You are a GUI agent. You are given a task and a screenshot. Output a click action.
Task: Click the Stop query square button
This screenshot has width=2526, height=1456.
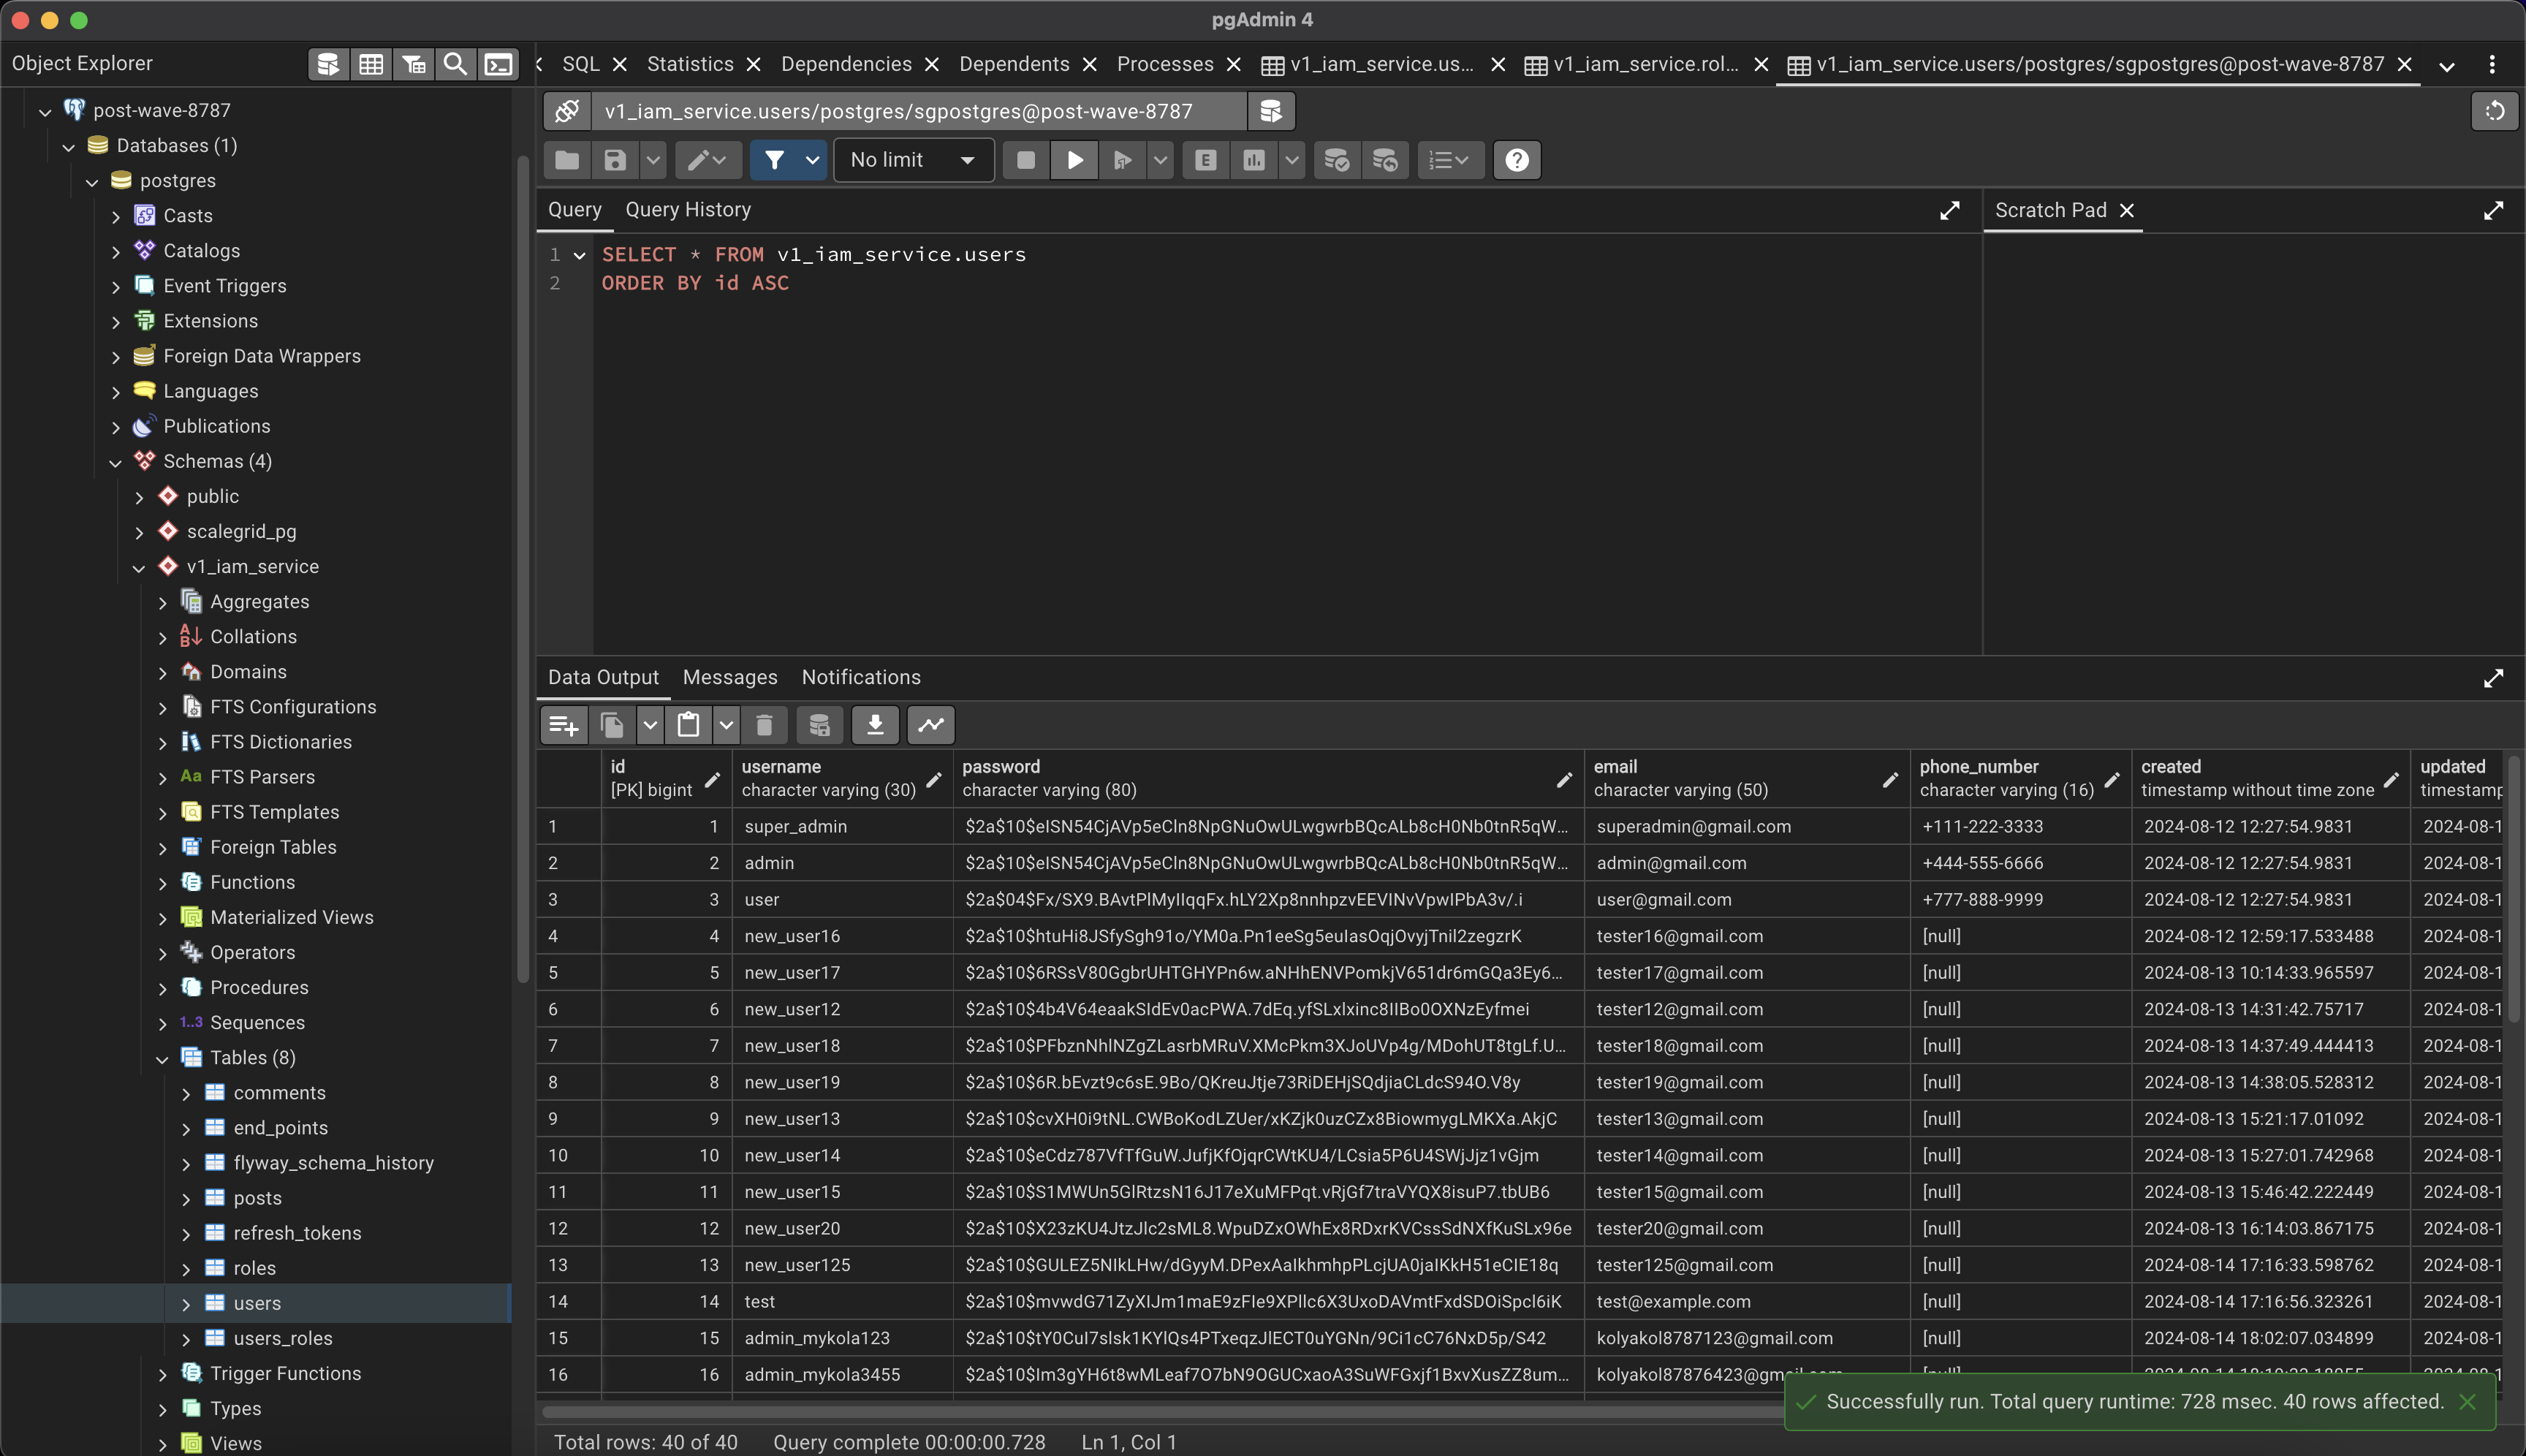1025,160
